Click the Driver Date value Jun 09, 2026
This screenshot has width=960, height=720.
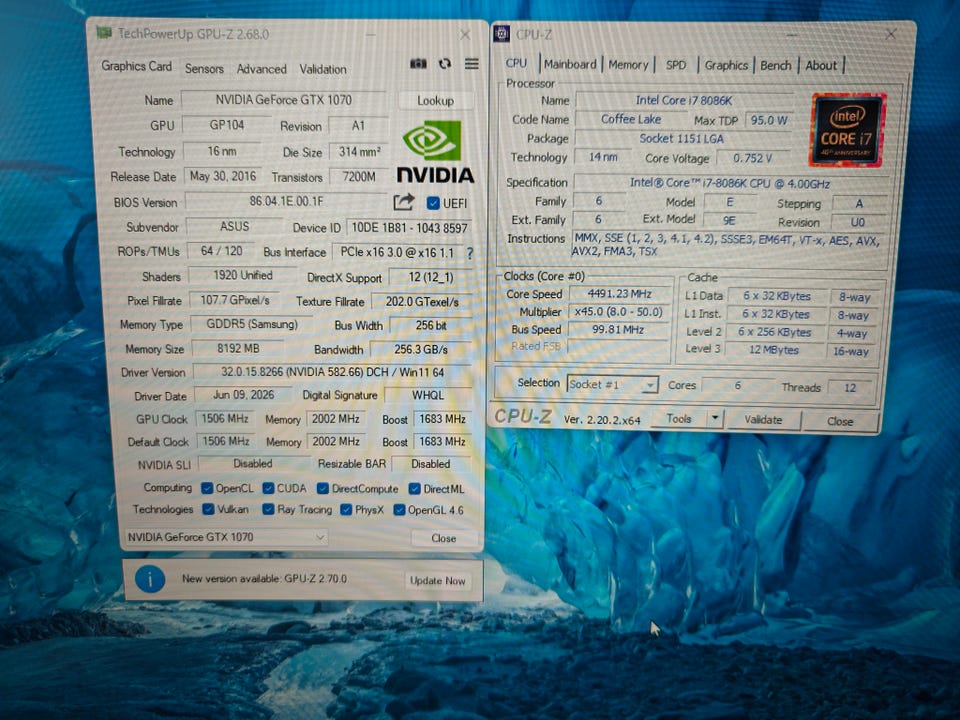(x=243, y=395)
